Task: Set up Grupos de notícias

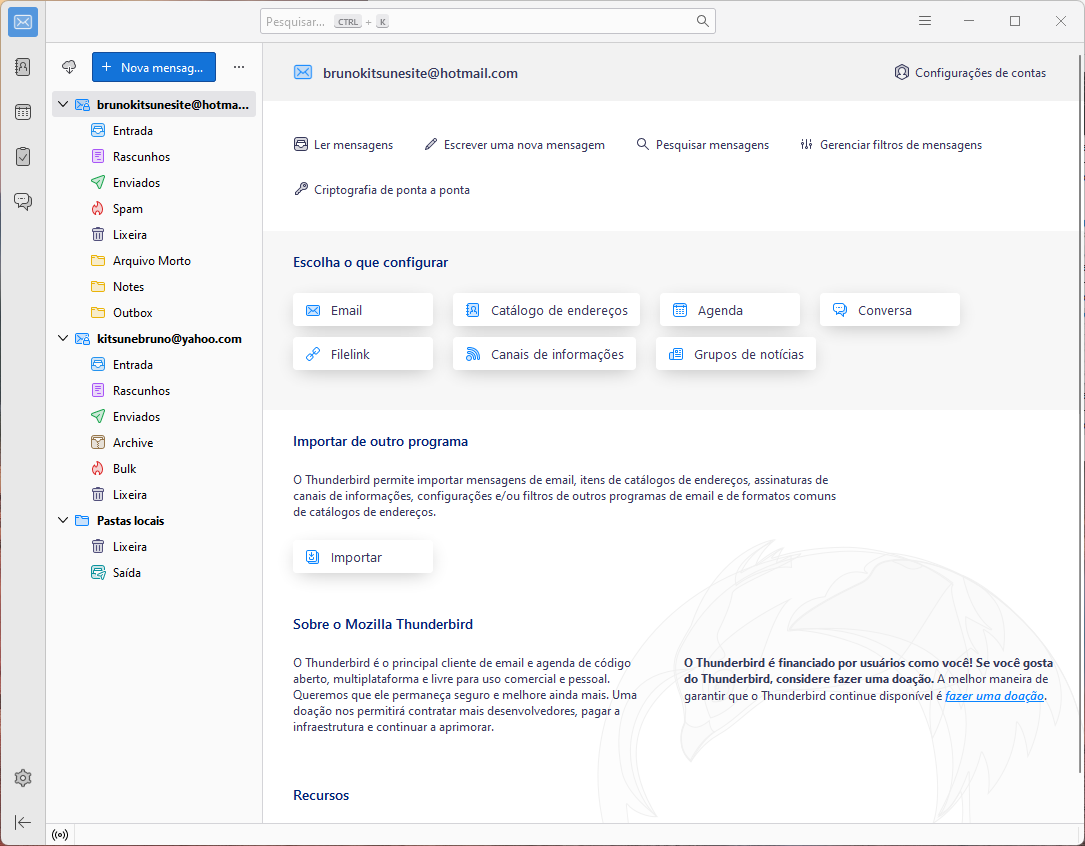Action: pyautogui.click(x=736, y=353)
